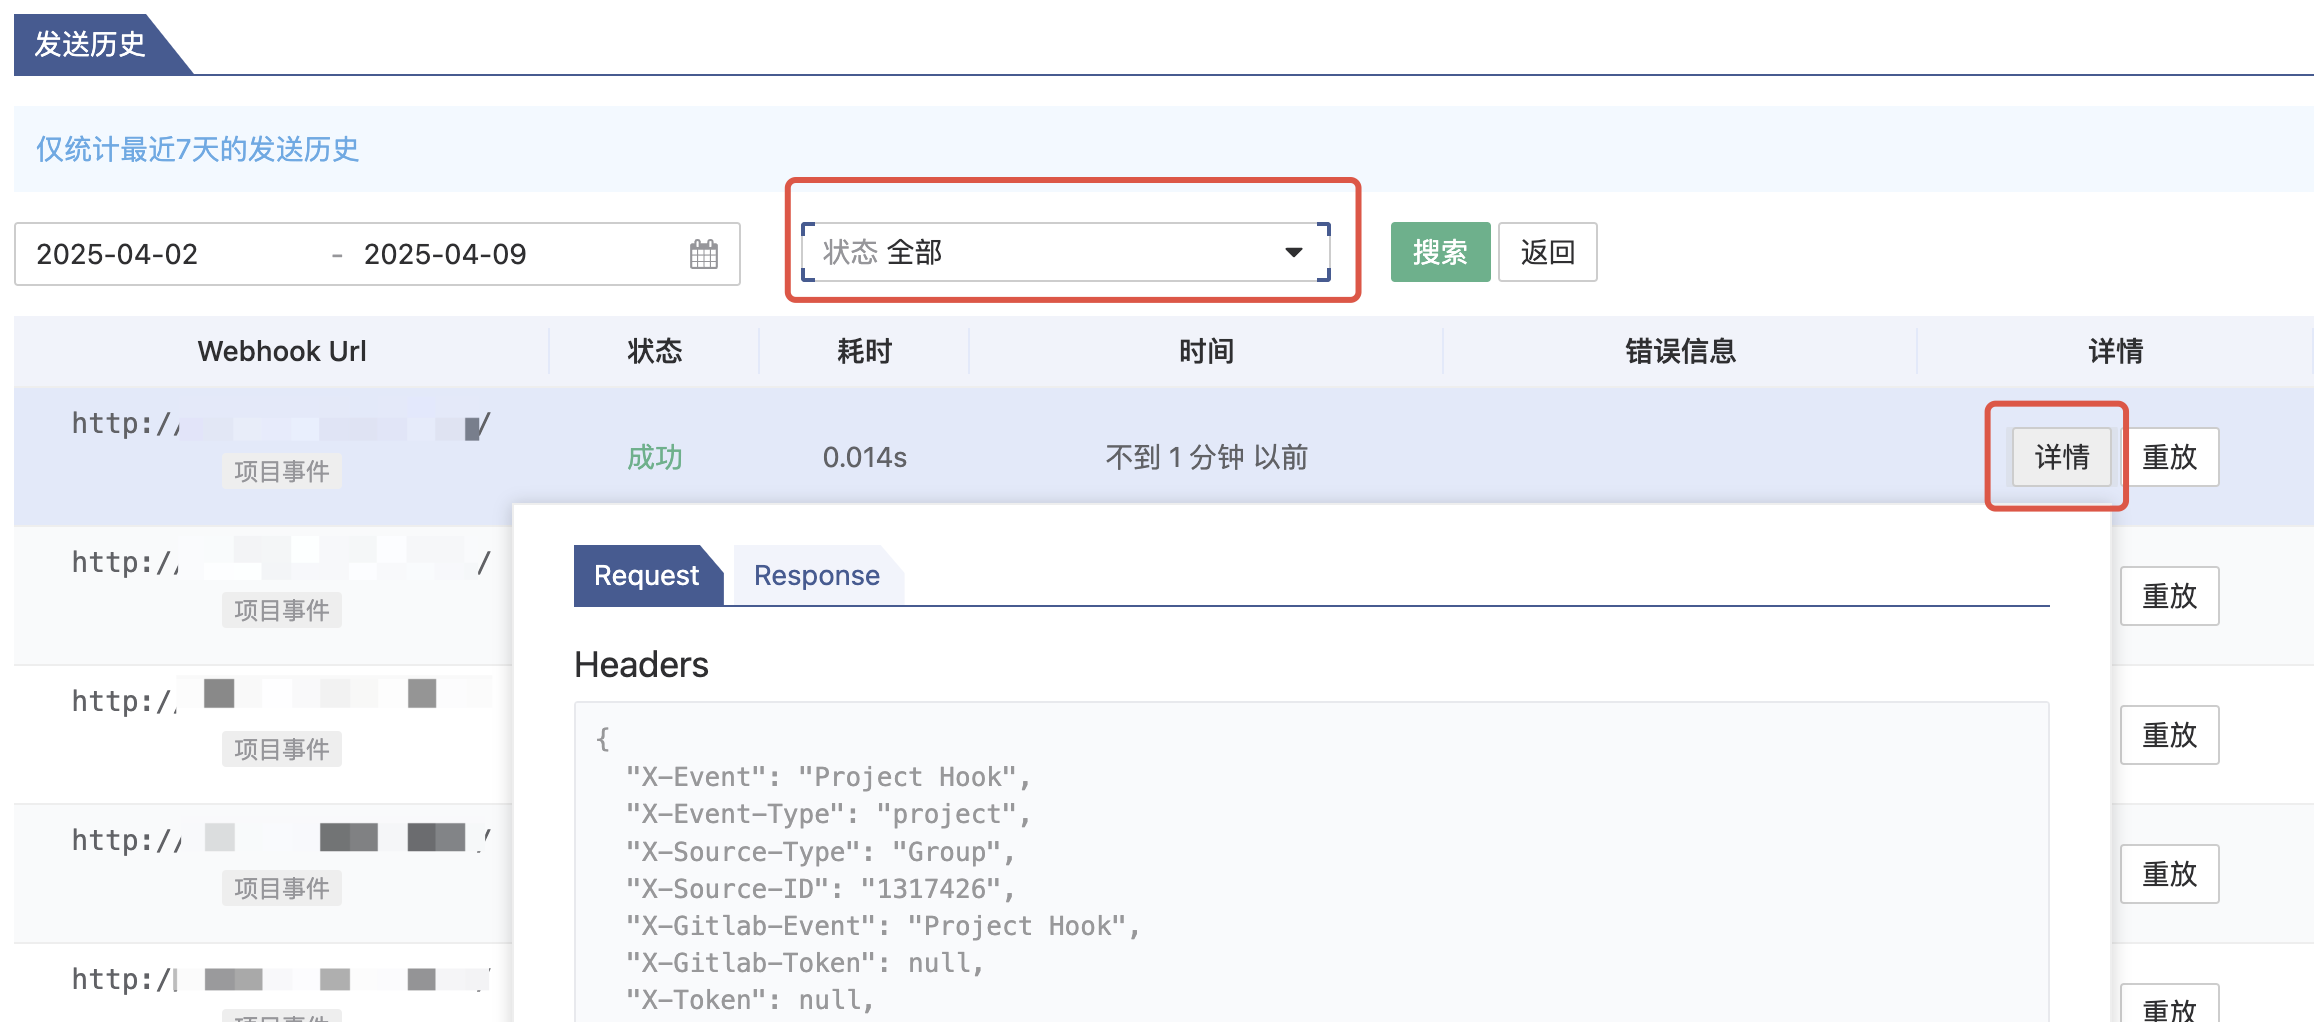This screenshot has width=2320, height=1022.
Task: Click the end date 2025-04-09 field
Action: [445, 254]
